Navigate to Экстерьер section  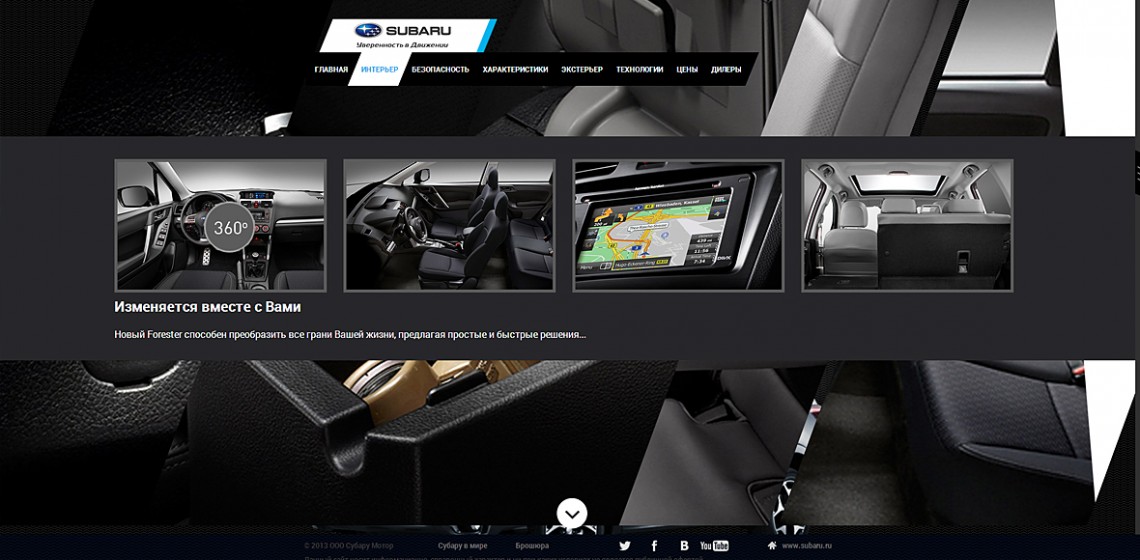[x=582, y=70]
